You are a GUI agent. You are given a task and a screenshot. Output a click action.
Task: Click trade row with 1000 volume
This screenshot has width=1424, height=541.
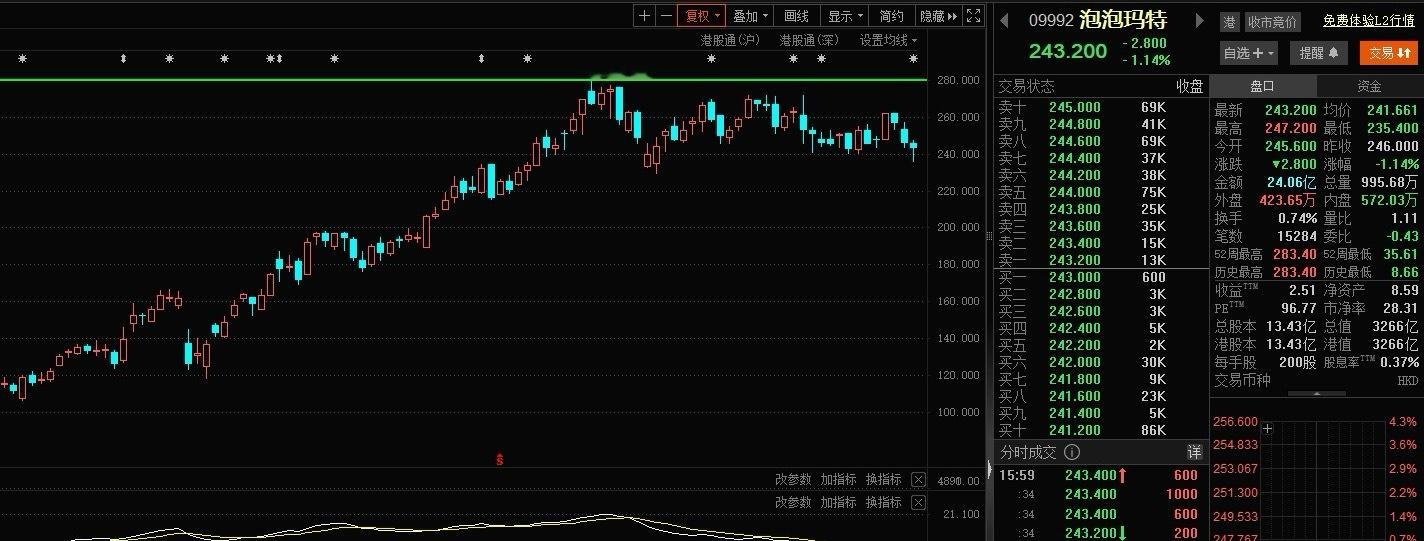coord(1100,494)
